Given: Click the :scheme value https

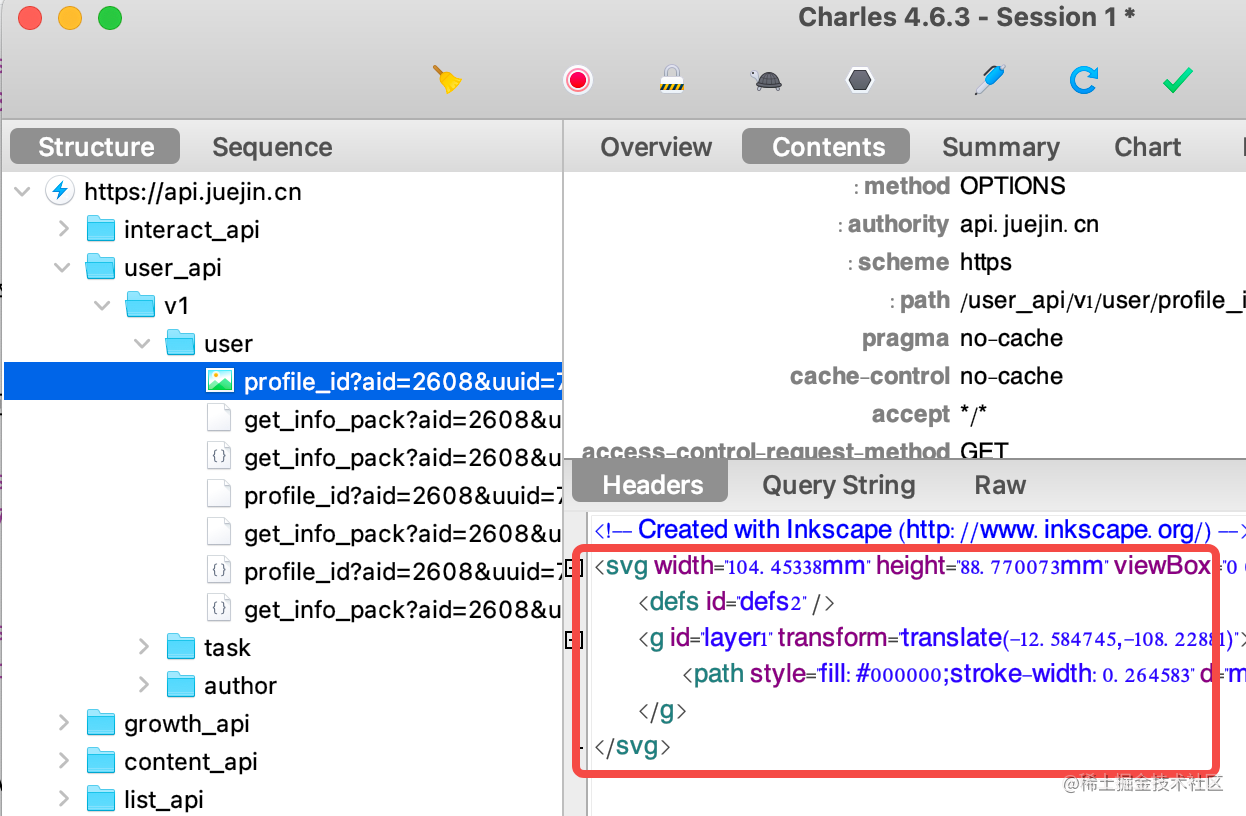Looking at the screenshot, I should [986, 262].
